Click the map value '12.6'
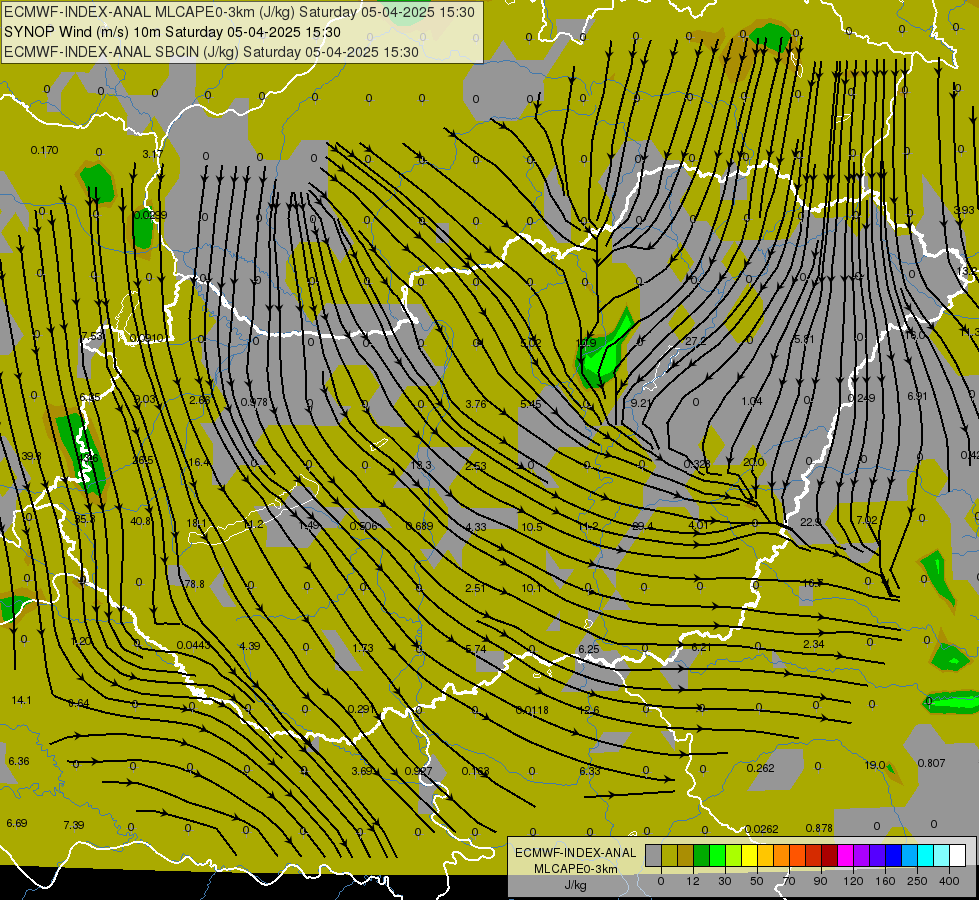 pos(589,710)
